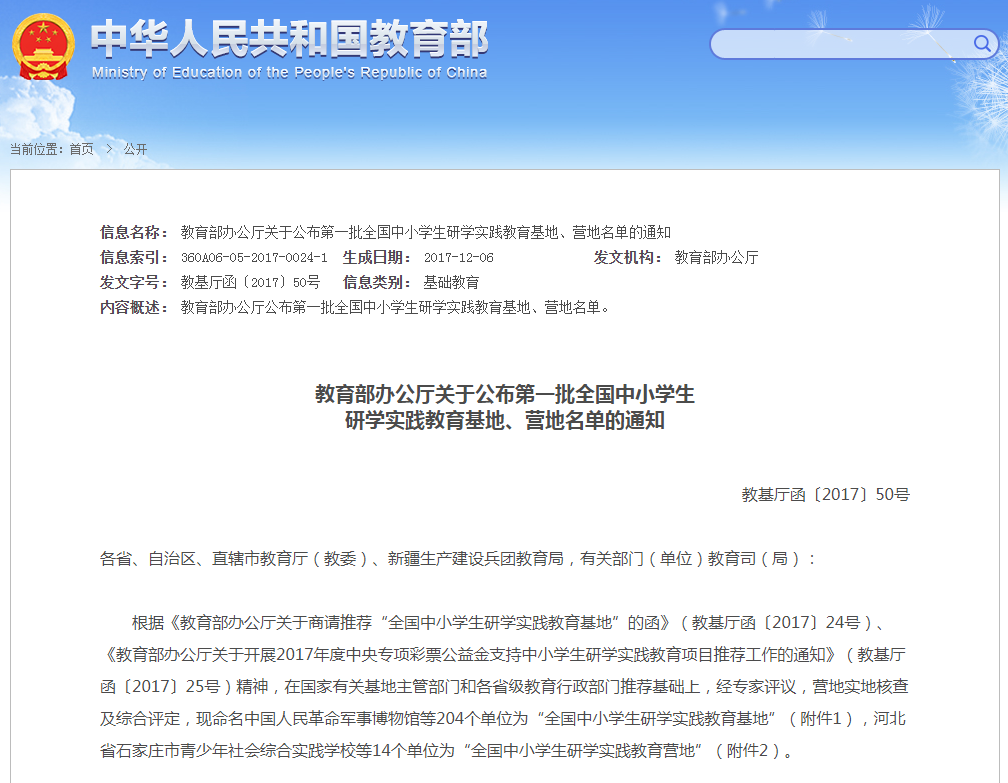The width and height of the screenshot is (1008, 783).
Task: Click the national emblem logo
Action: click(44, 47)
